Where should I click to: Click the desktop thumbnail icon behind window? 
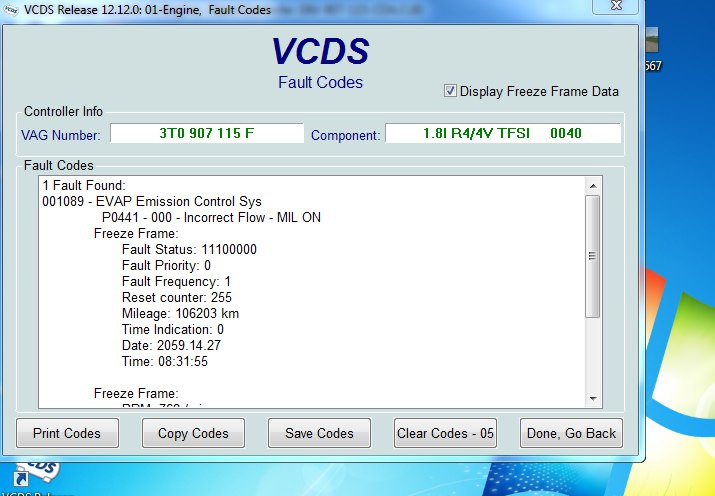[x=652, y=40]
